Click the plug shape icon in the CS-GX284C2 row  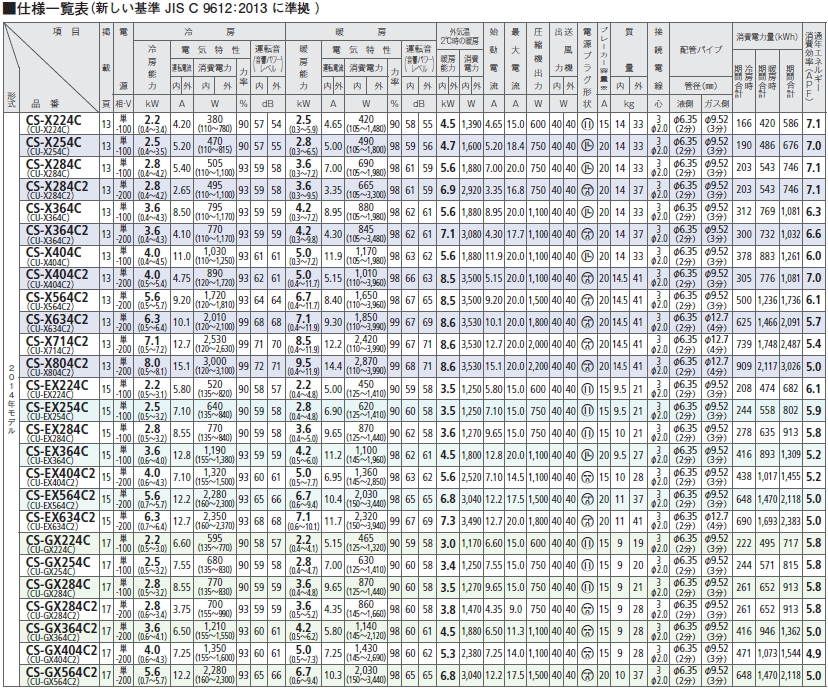click(587, 609)
